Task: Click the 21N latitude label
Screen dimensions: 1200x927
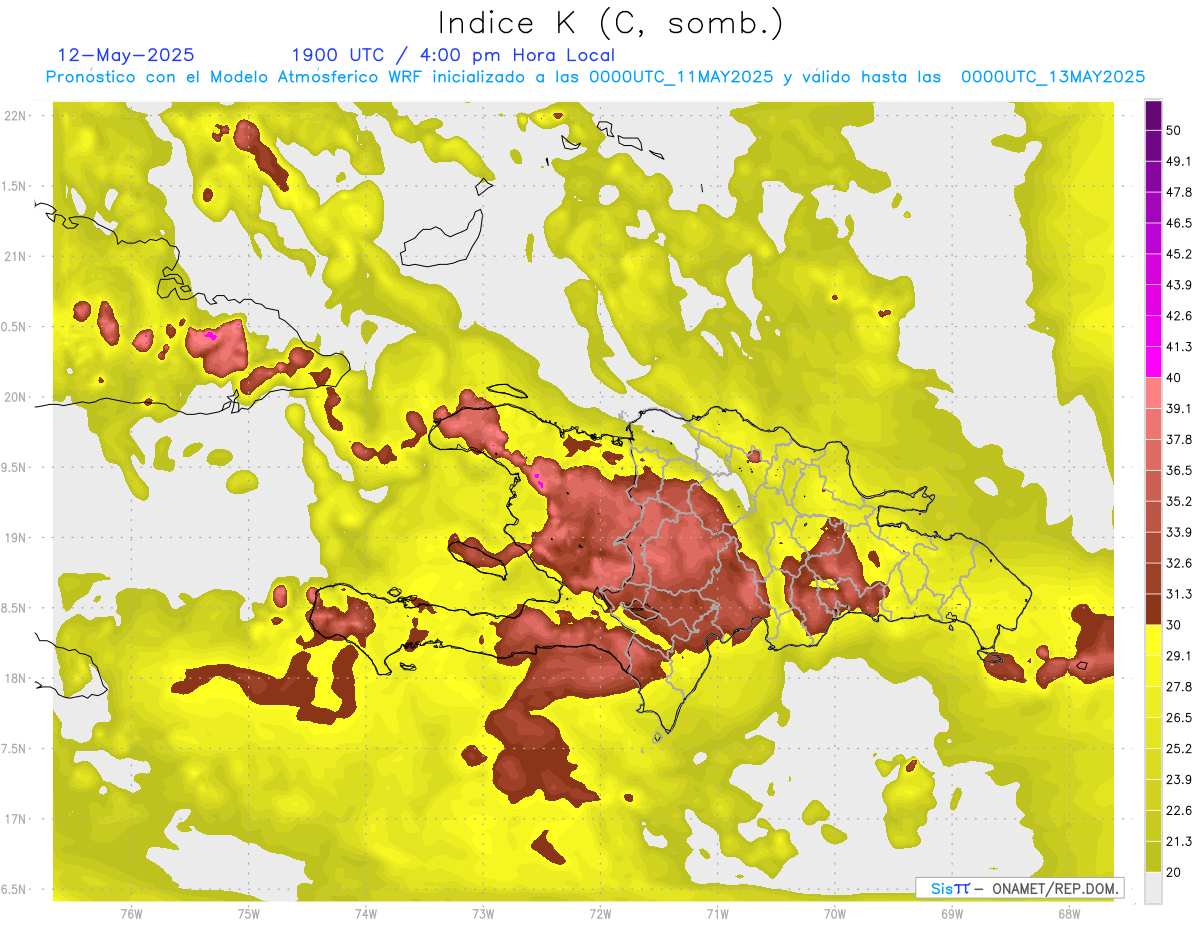Action: pos(15,256)
